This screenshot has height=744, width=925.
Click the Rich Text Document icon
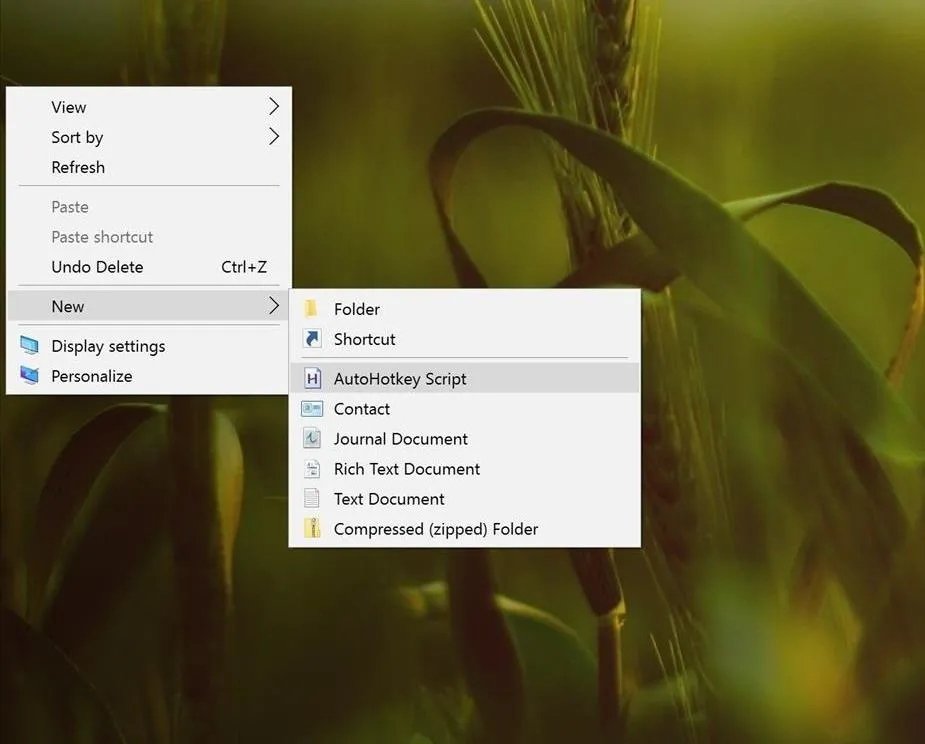pos(311,468)
